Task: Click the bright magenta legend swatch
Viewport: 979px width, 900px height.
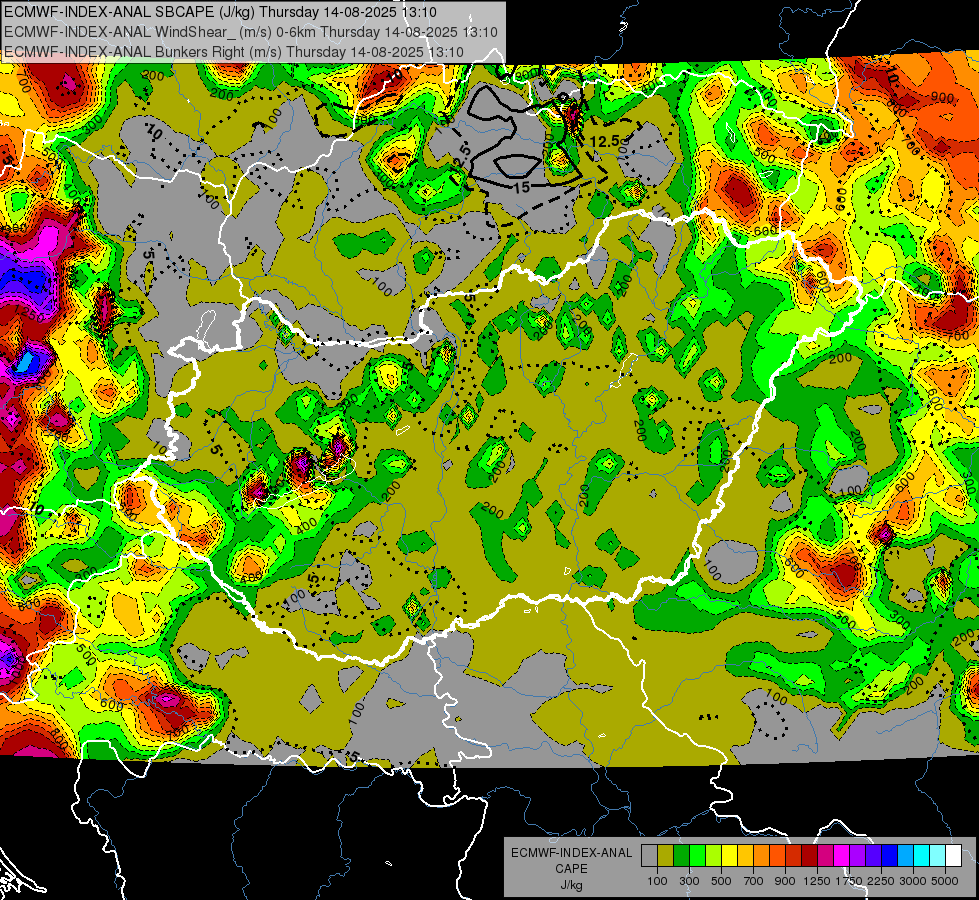Action: click(x=842, y=856)
